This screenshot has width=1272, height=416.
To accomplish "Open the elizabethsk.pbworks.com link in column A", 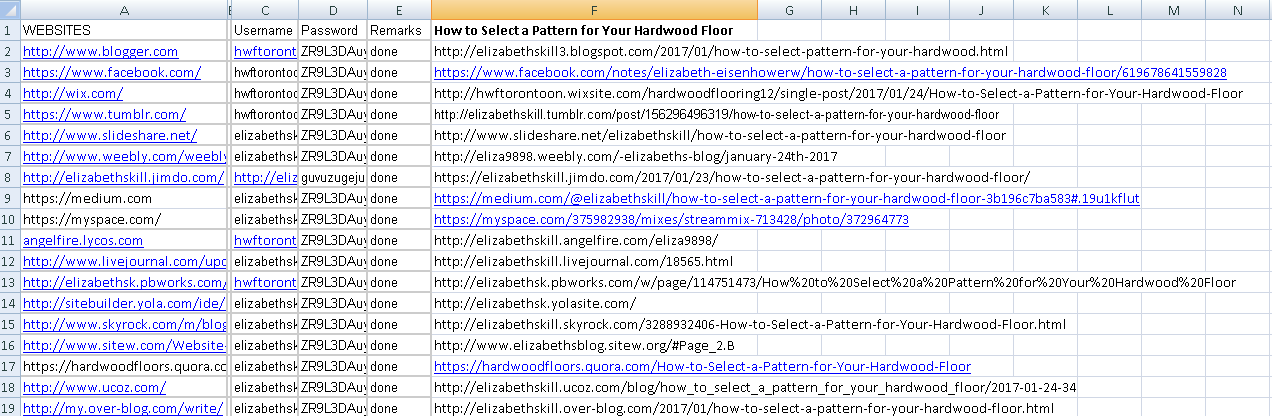I will coord(125,282).
